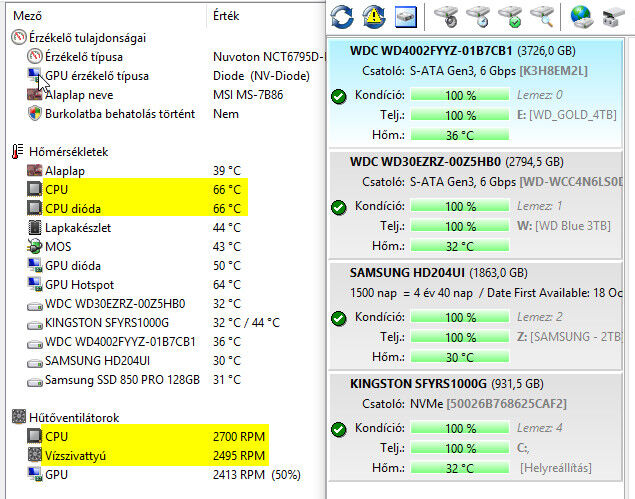Click the E: [WD_GOLD_4TB] volume label
The width and height of the screenshot is (635, 499).
pos(567,115)
